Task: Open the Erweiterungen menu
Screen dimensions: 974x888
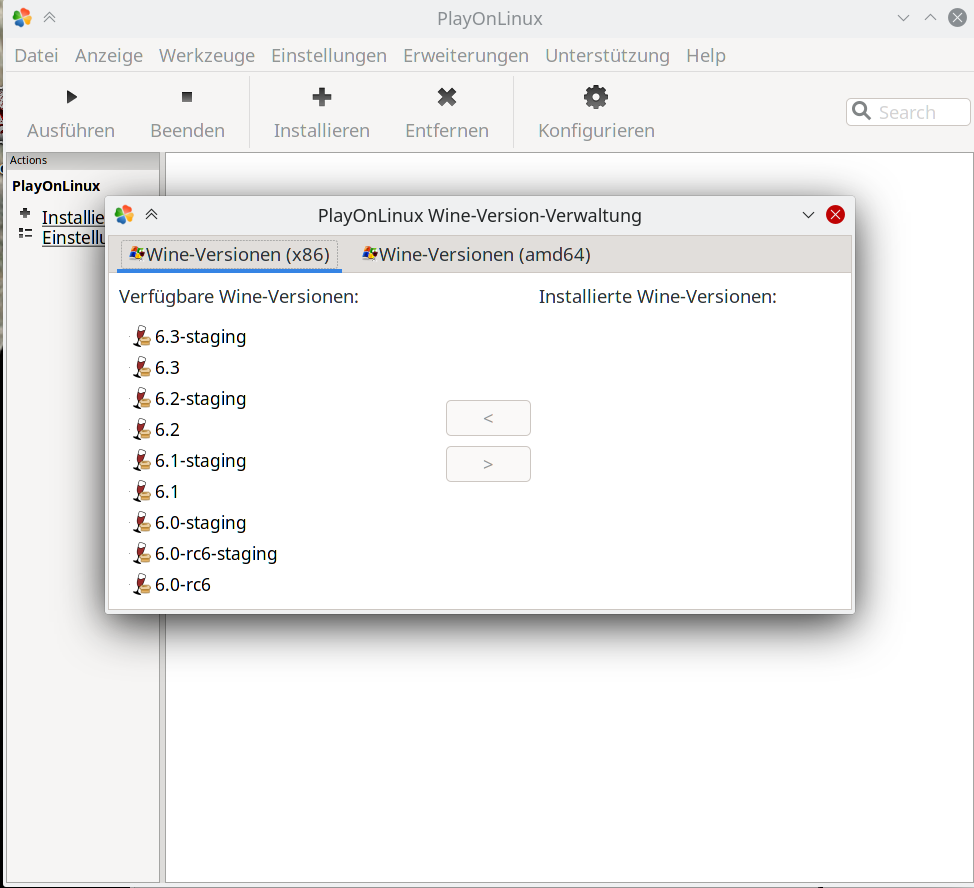Action: [x=466, y=56]
